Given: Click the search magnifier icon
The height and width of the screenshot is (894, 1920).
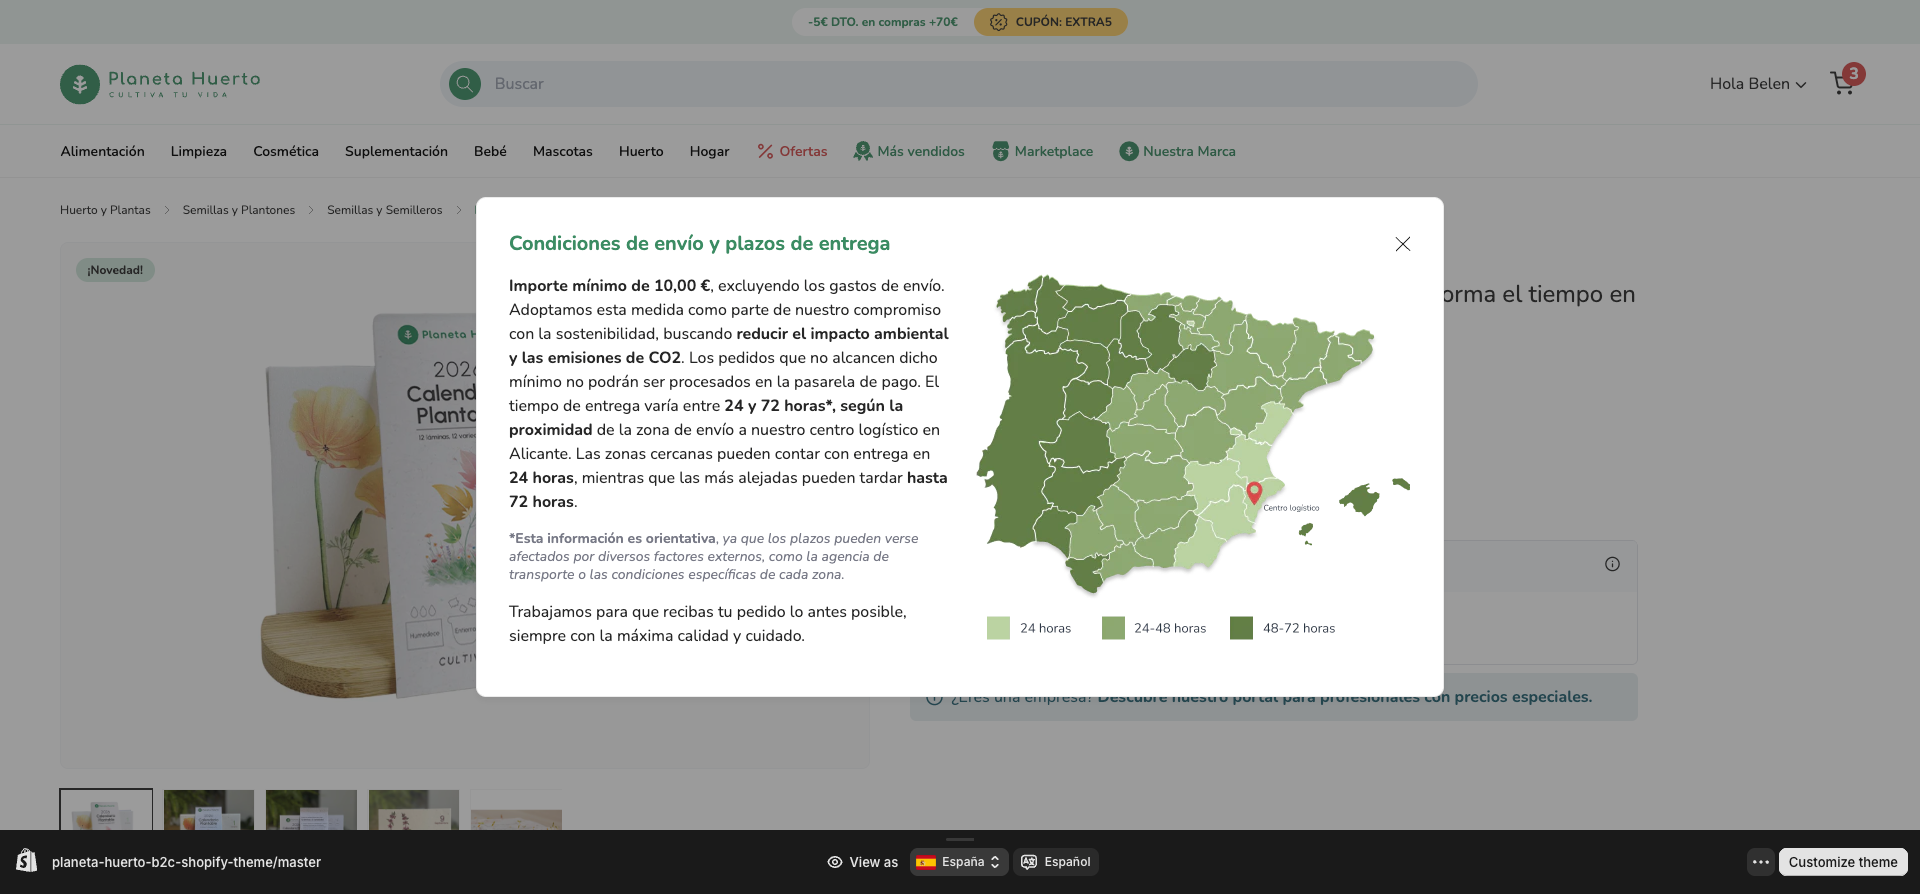Looking at the screenshot, I should point(464,84).
